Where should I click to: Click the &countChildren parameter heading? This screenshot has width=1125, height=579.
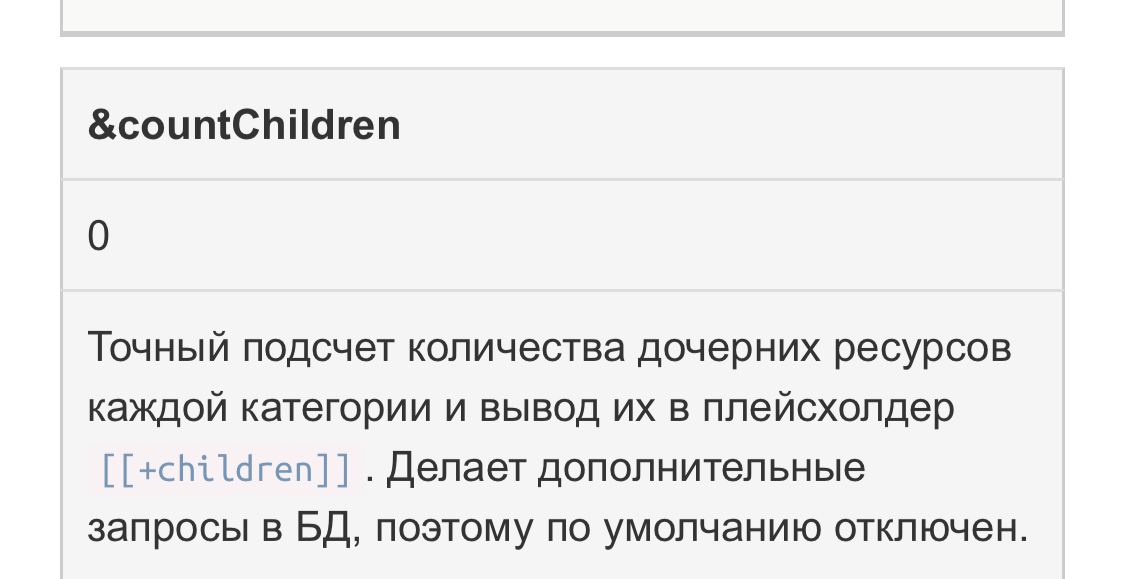[x=244, y=125]
